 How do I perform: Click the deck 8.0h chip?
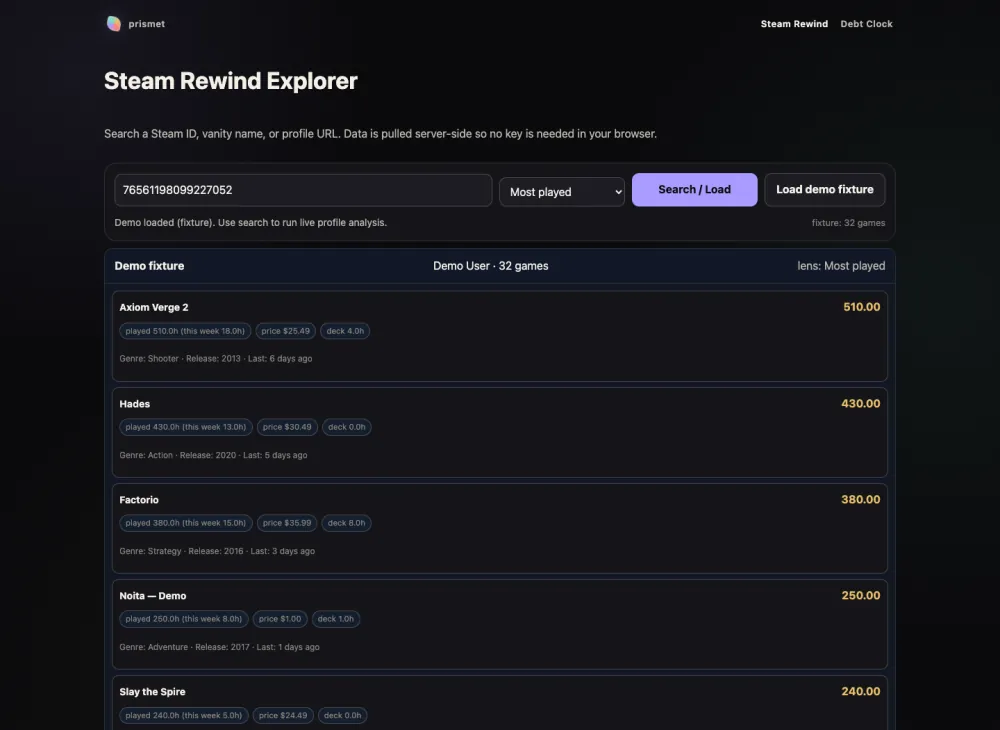pos(346,523)
